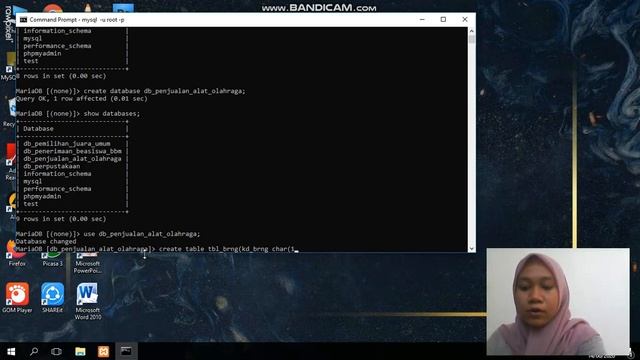
Task: Click db_penjualan_alat_olahraga row in database list
Action: click(x=72, y=159)
